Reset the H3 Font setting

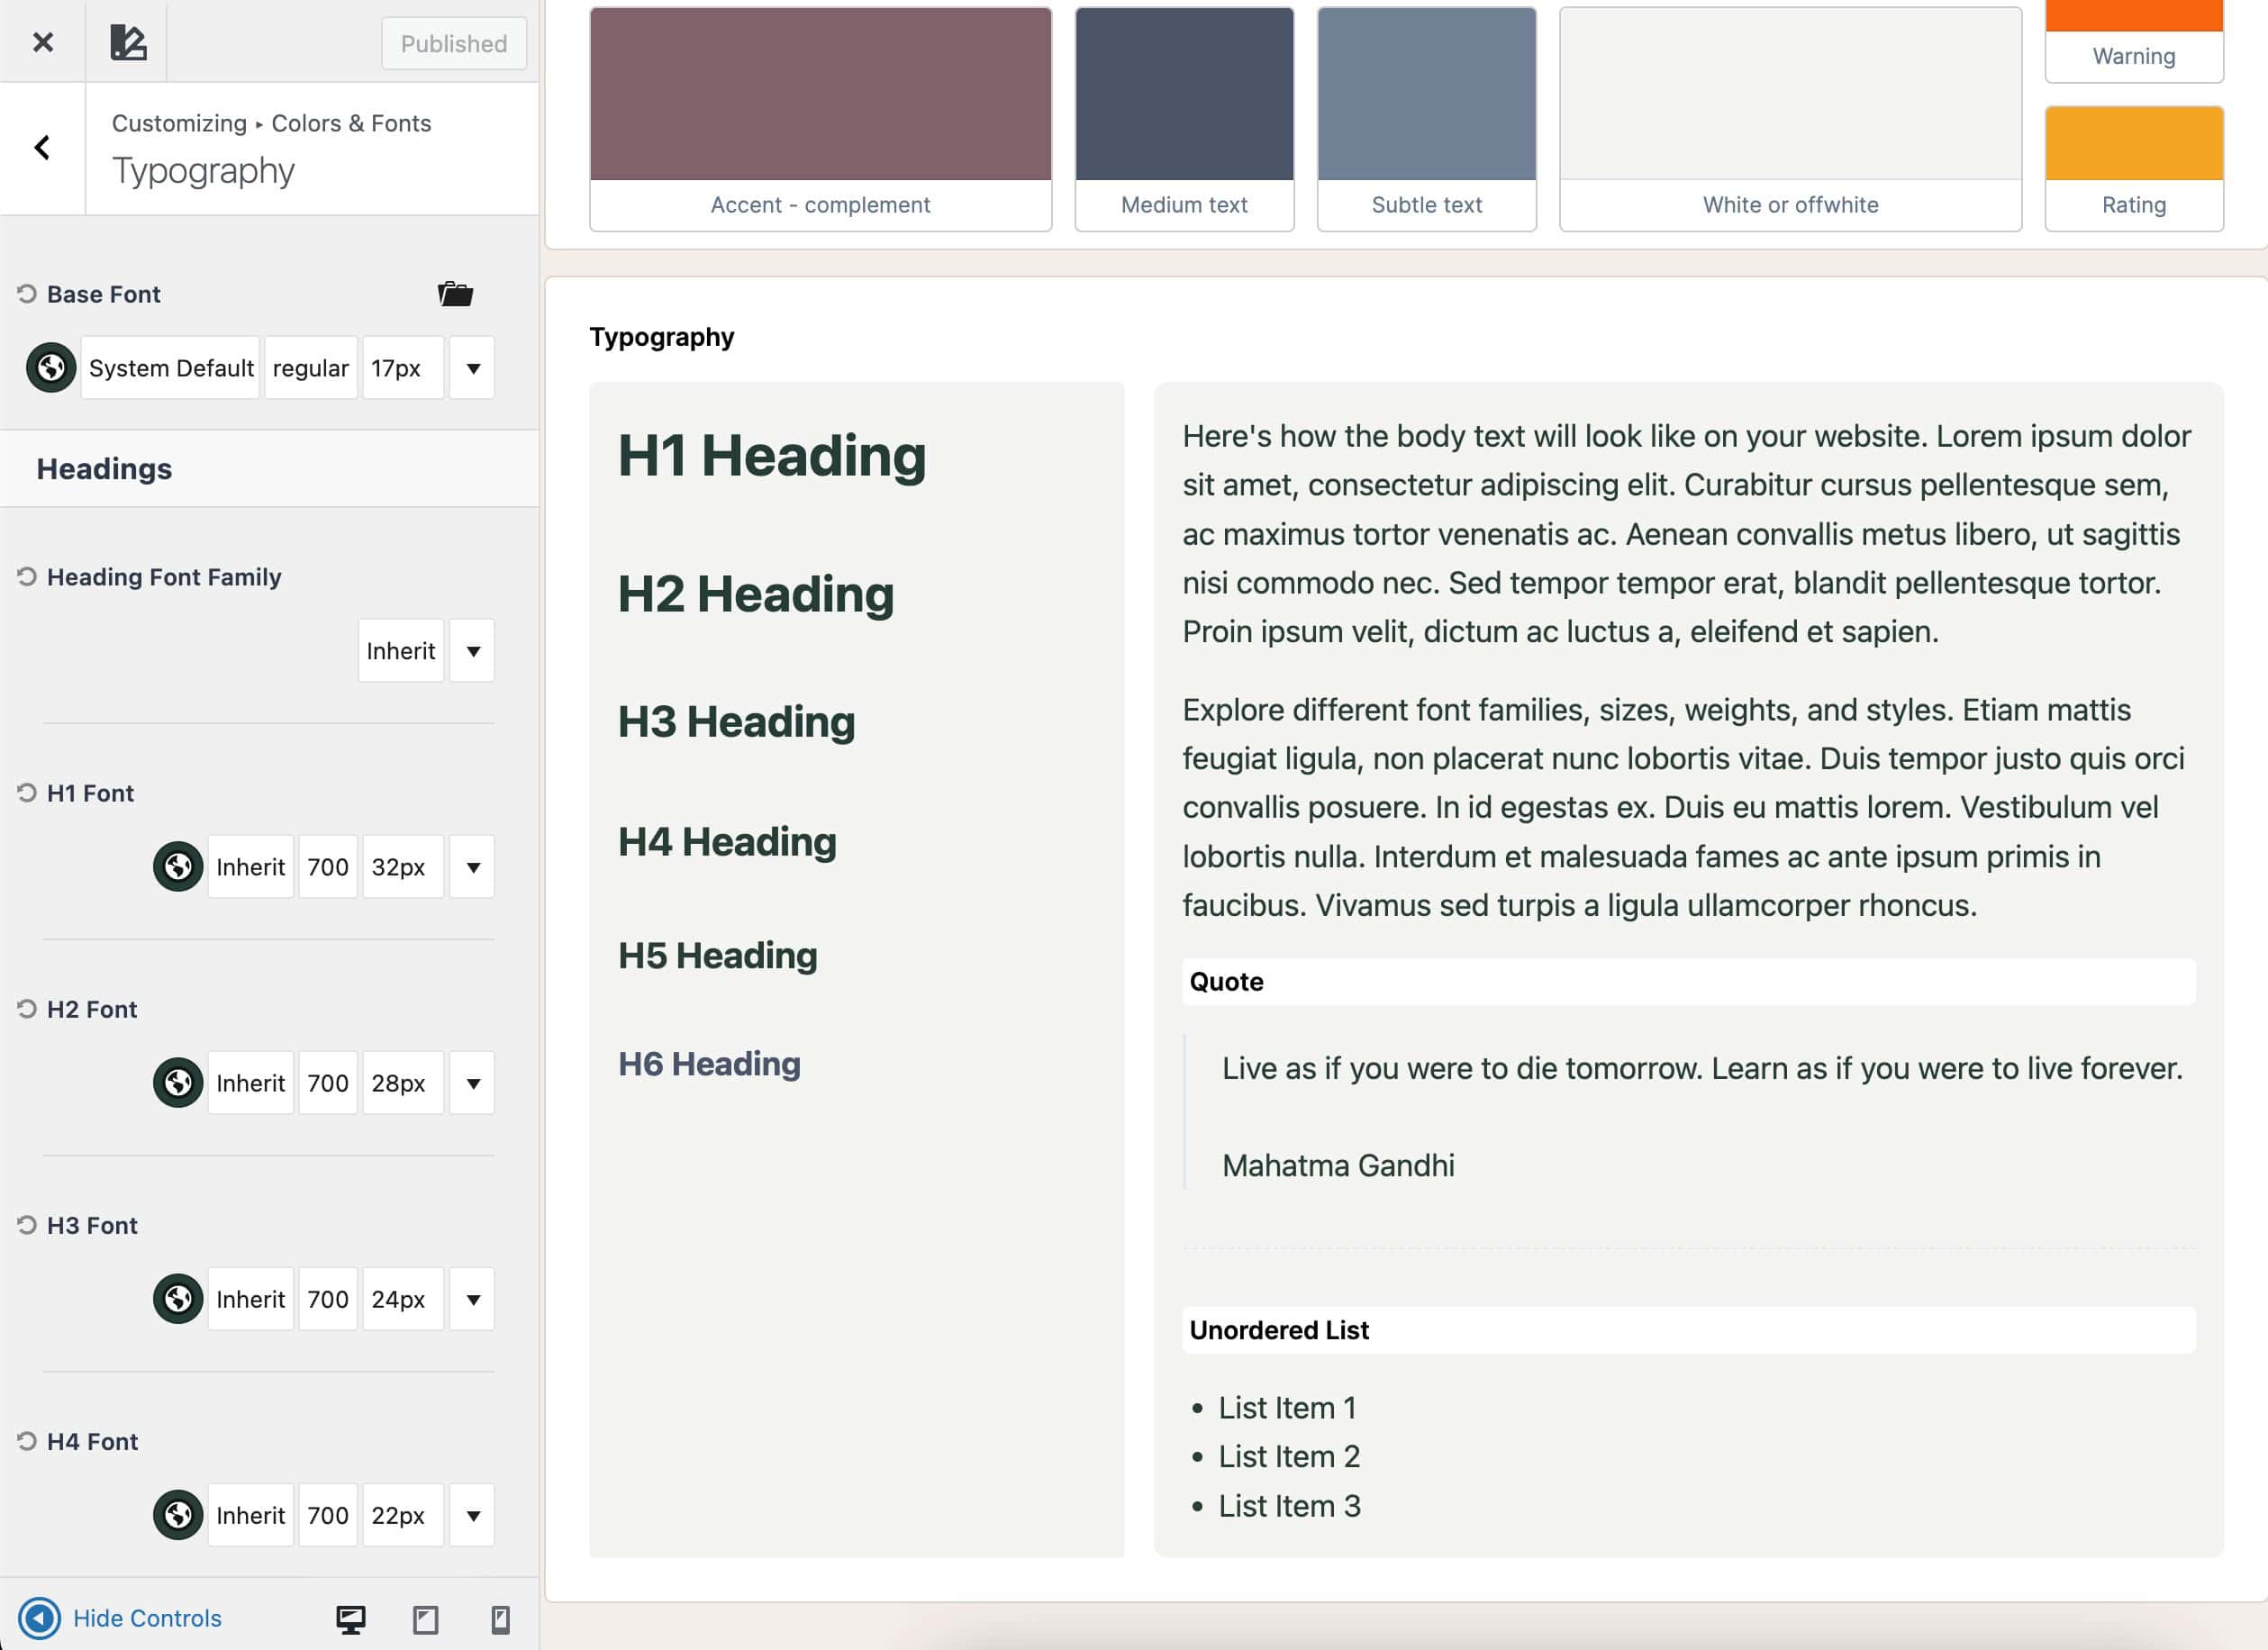(x=26, y=1224)
